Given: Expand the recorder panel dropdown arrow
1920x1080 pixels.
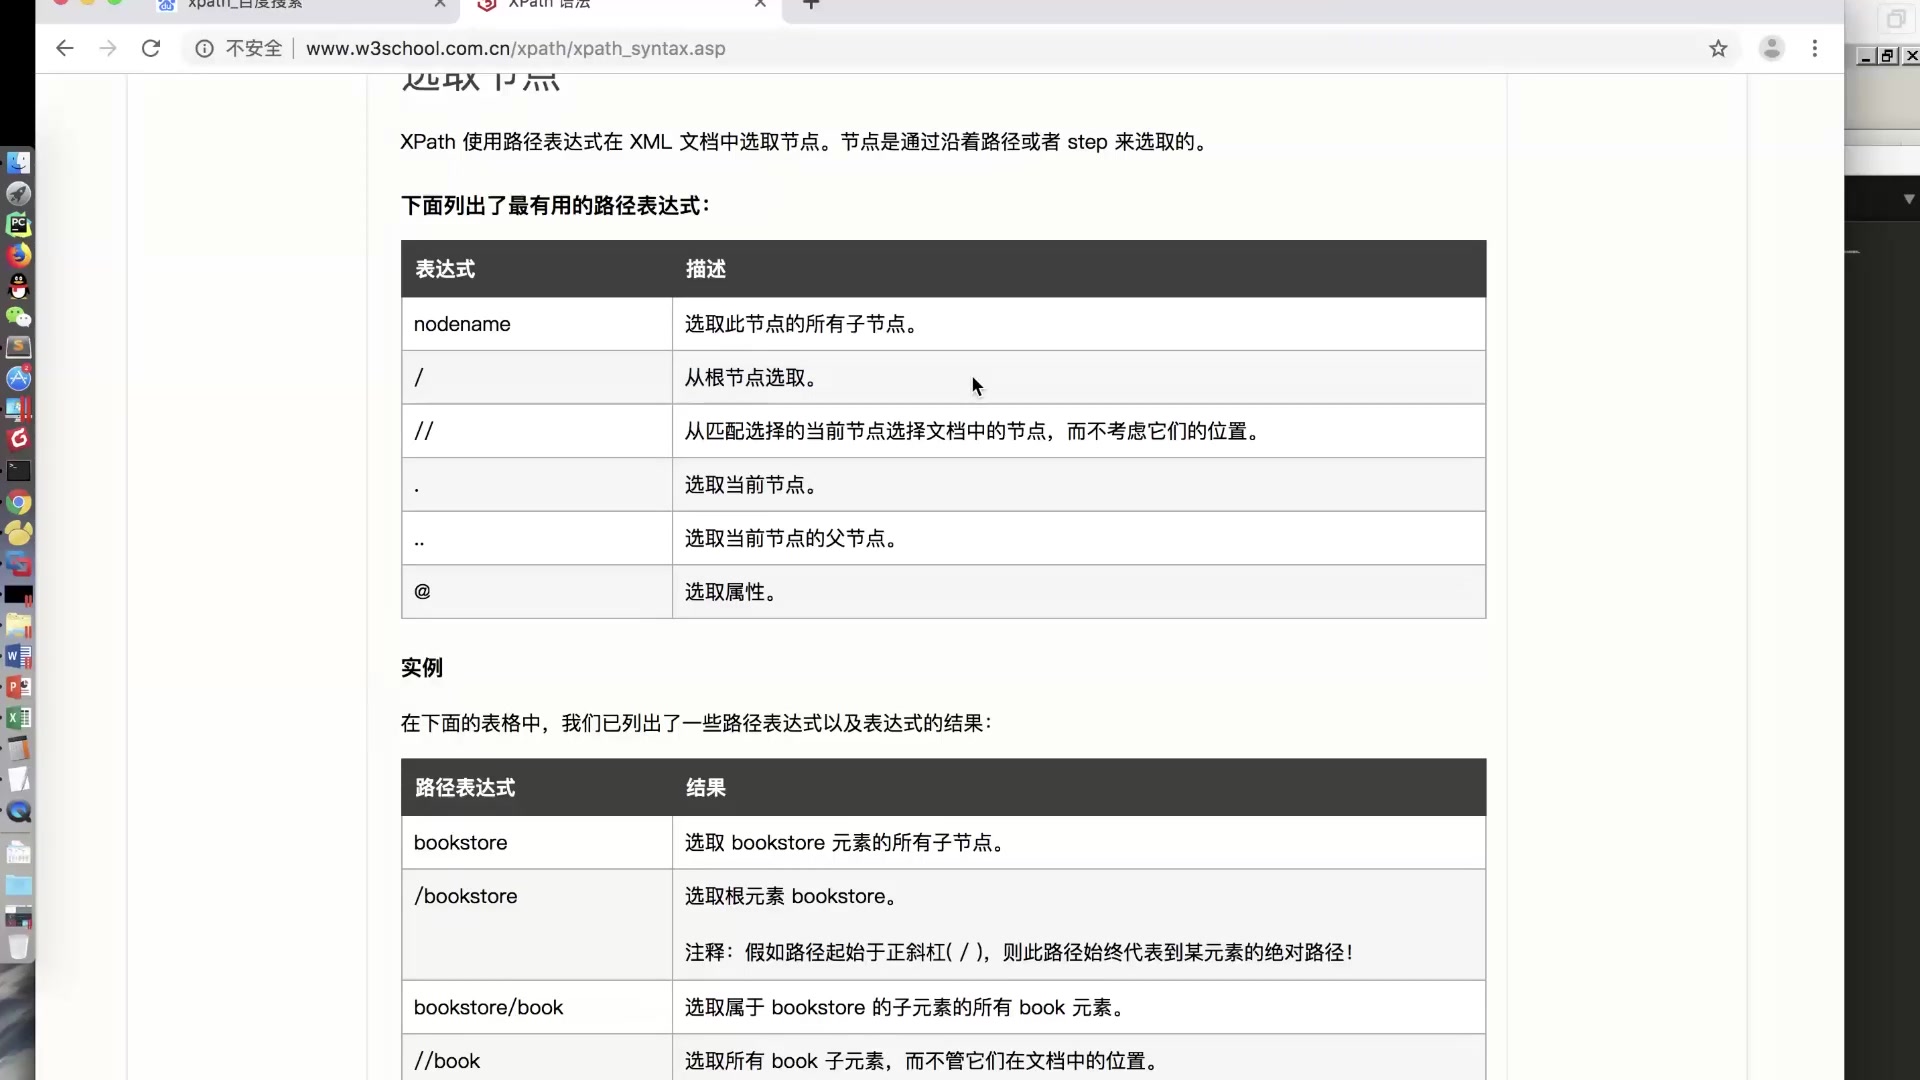Looking at the screenshot, I should click(1908, 198).
